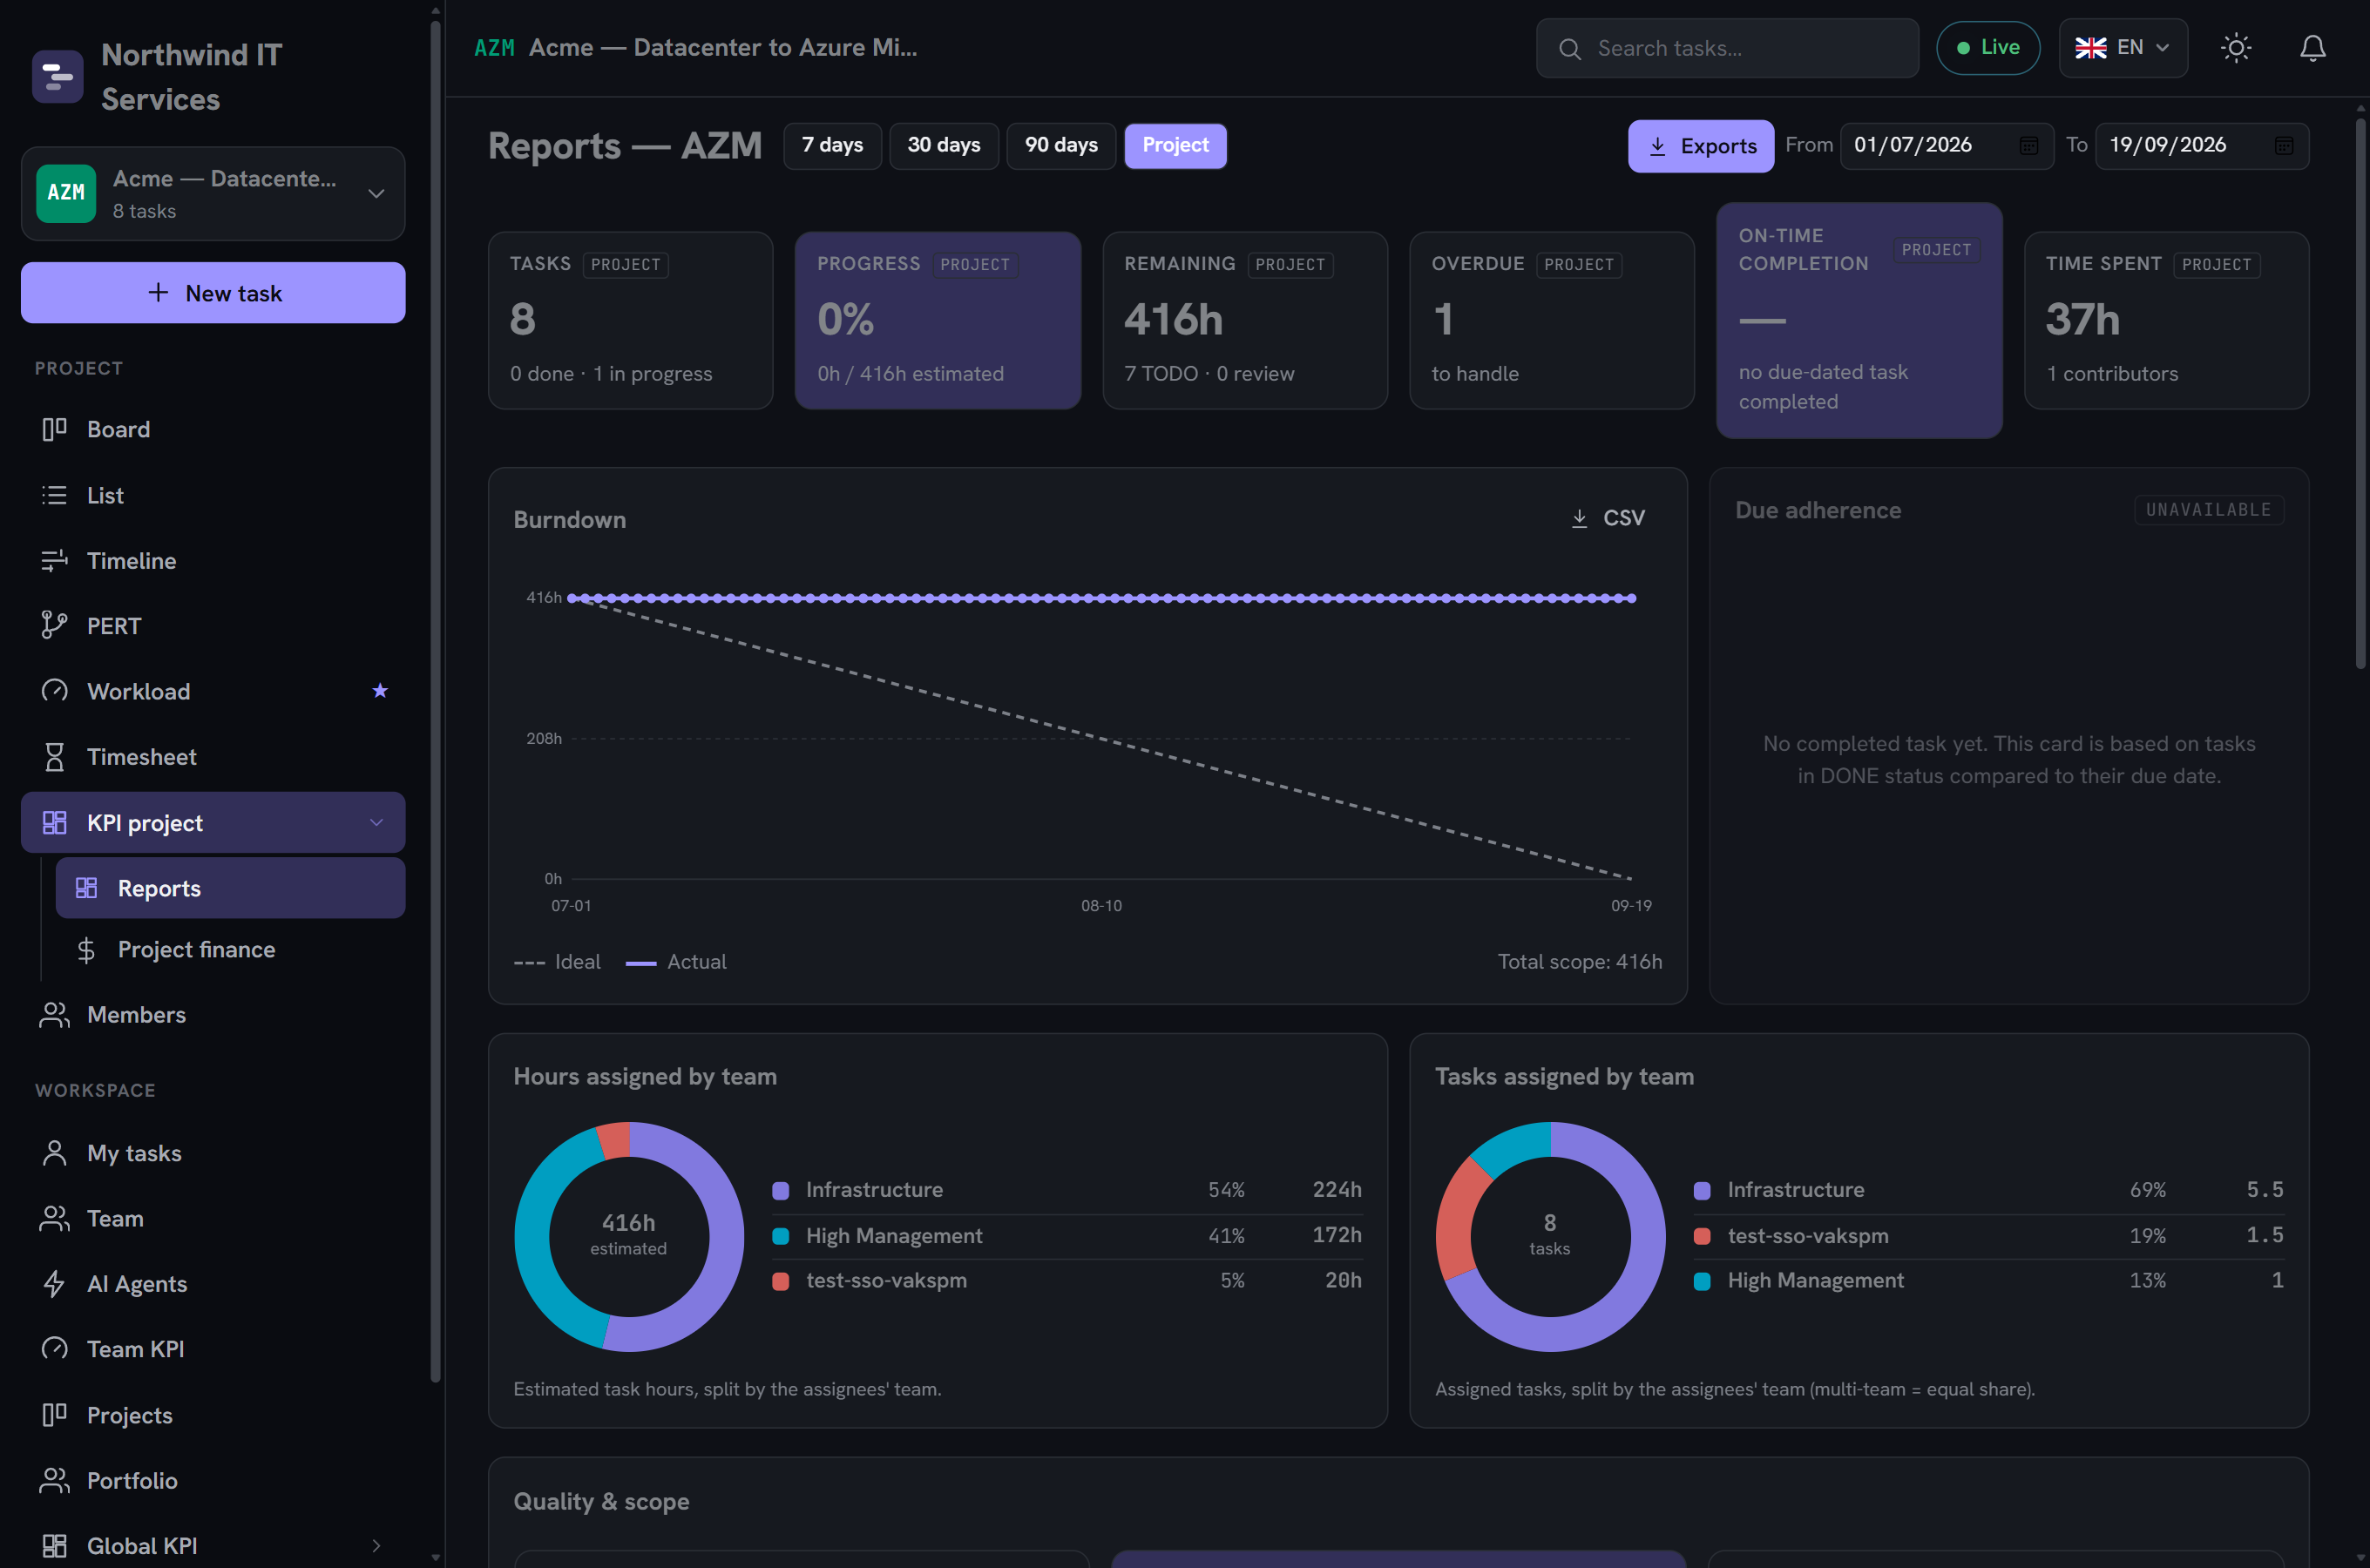Expand the Acme project switcher chevron
The width and height of the screenshot is (2370, 1568).
coord(377,194)
